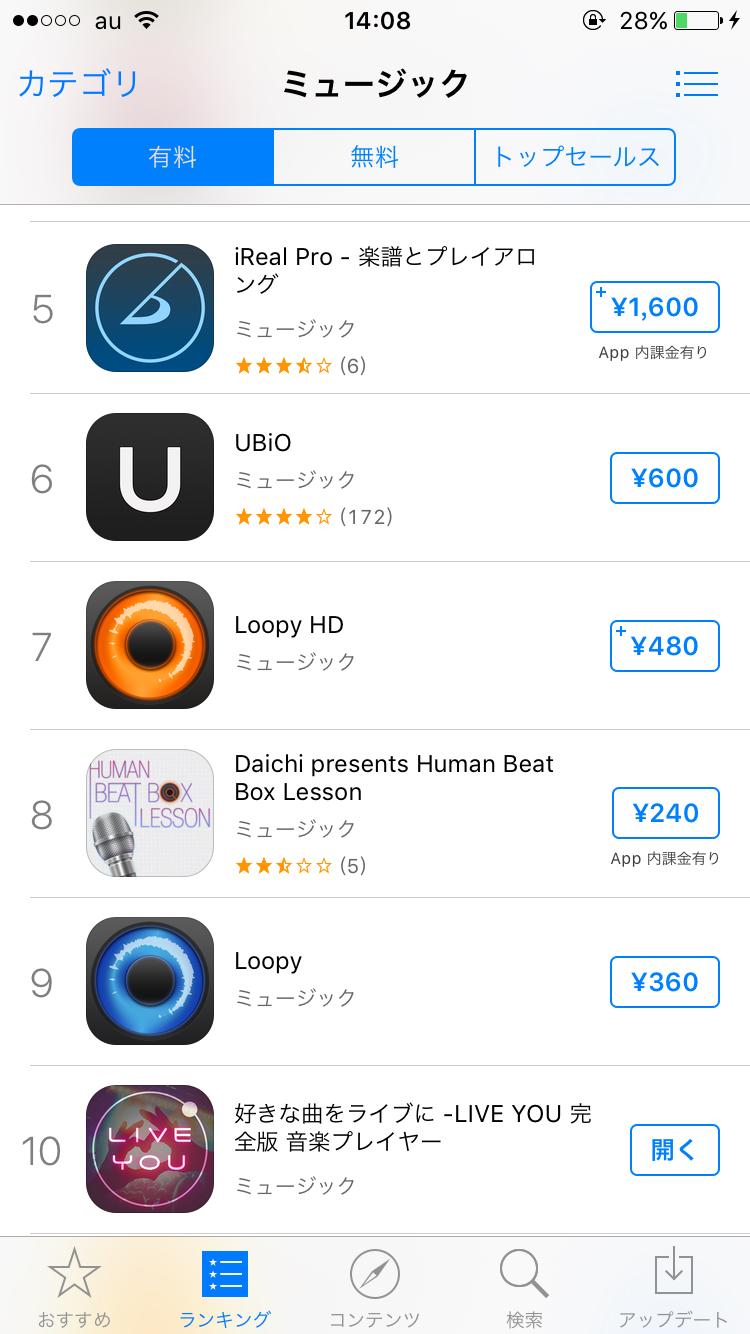Screen dimensions: 750x1334
Task: Buy UBiO for ¥600
Action: (x=665, y=478)
